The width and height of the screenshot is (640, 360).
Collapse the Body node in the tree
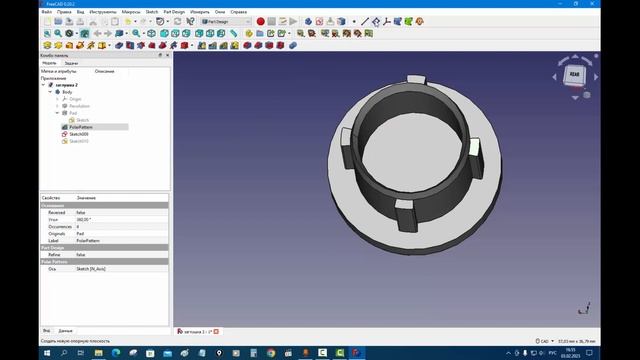pos(50,92)
